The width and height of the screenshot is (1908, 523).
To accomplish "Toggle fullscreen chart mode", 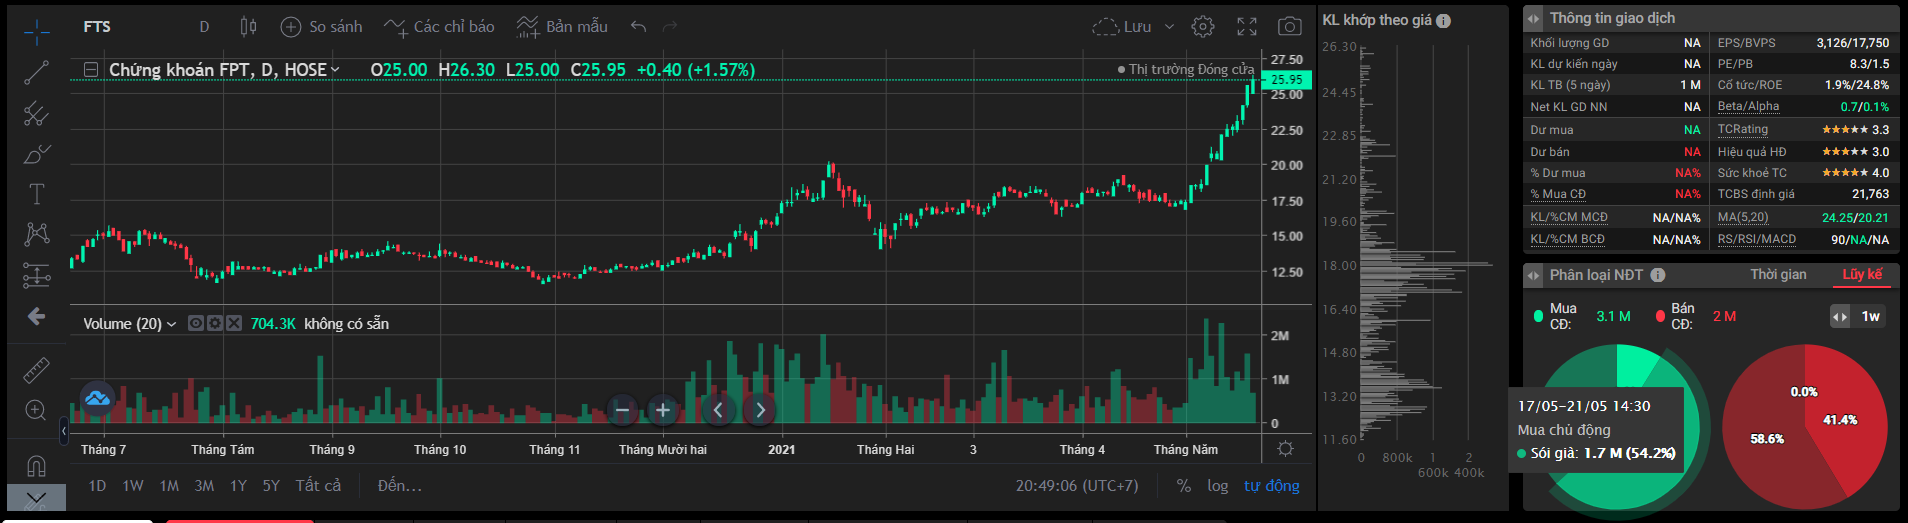I will click(x=1247, y=27).
